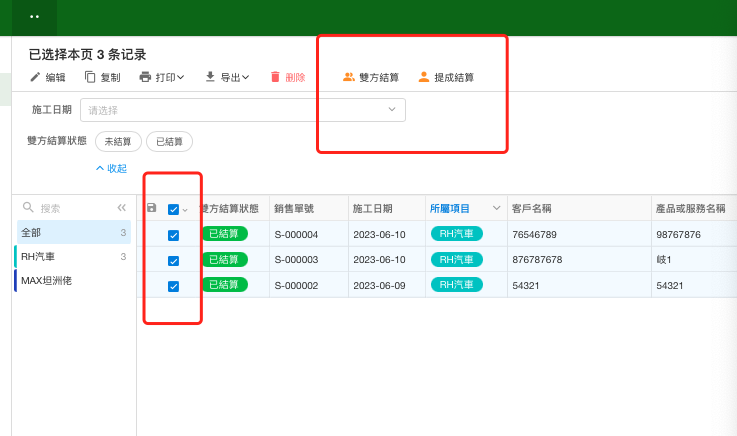
Task: Click the 施工日期 column header in table
Action: 373,208
